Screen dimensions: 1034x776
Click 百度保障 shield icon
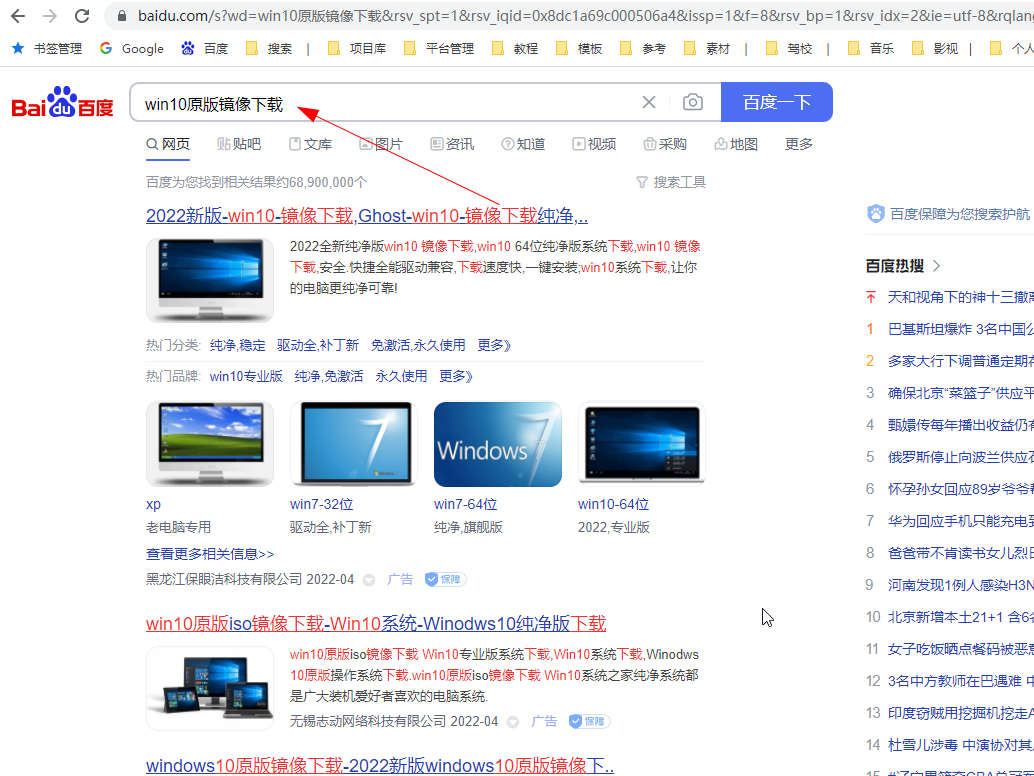click(x=876, y=214)
